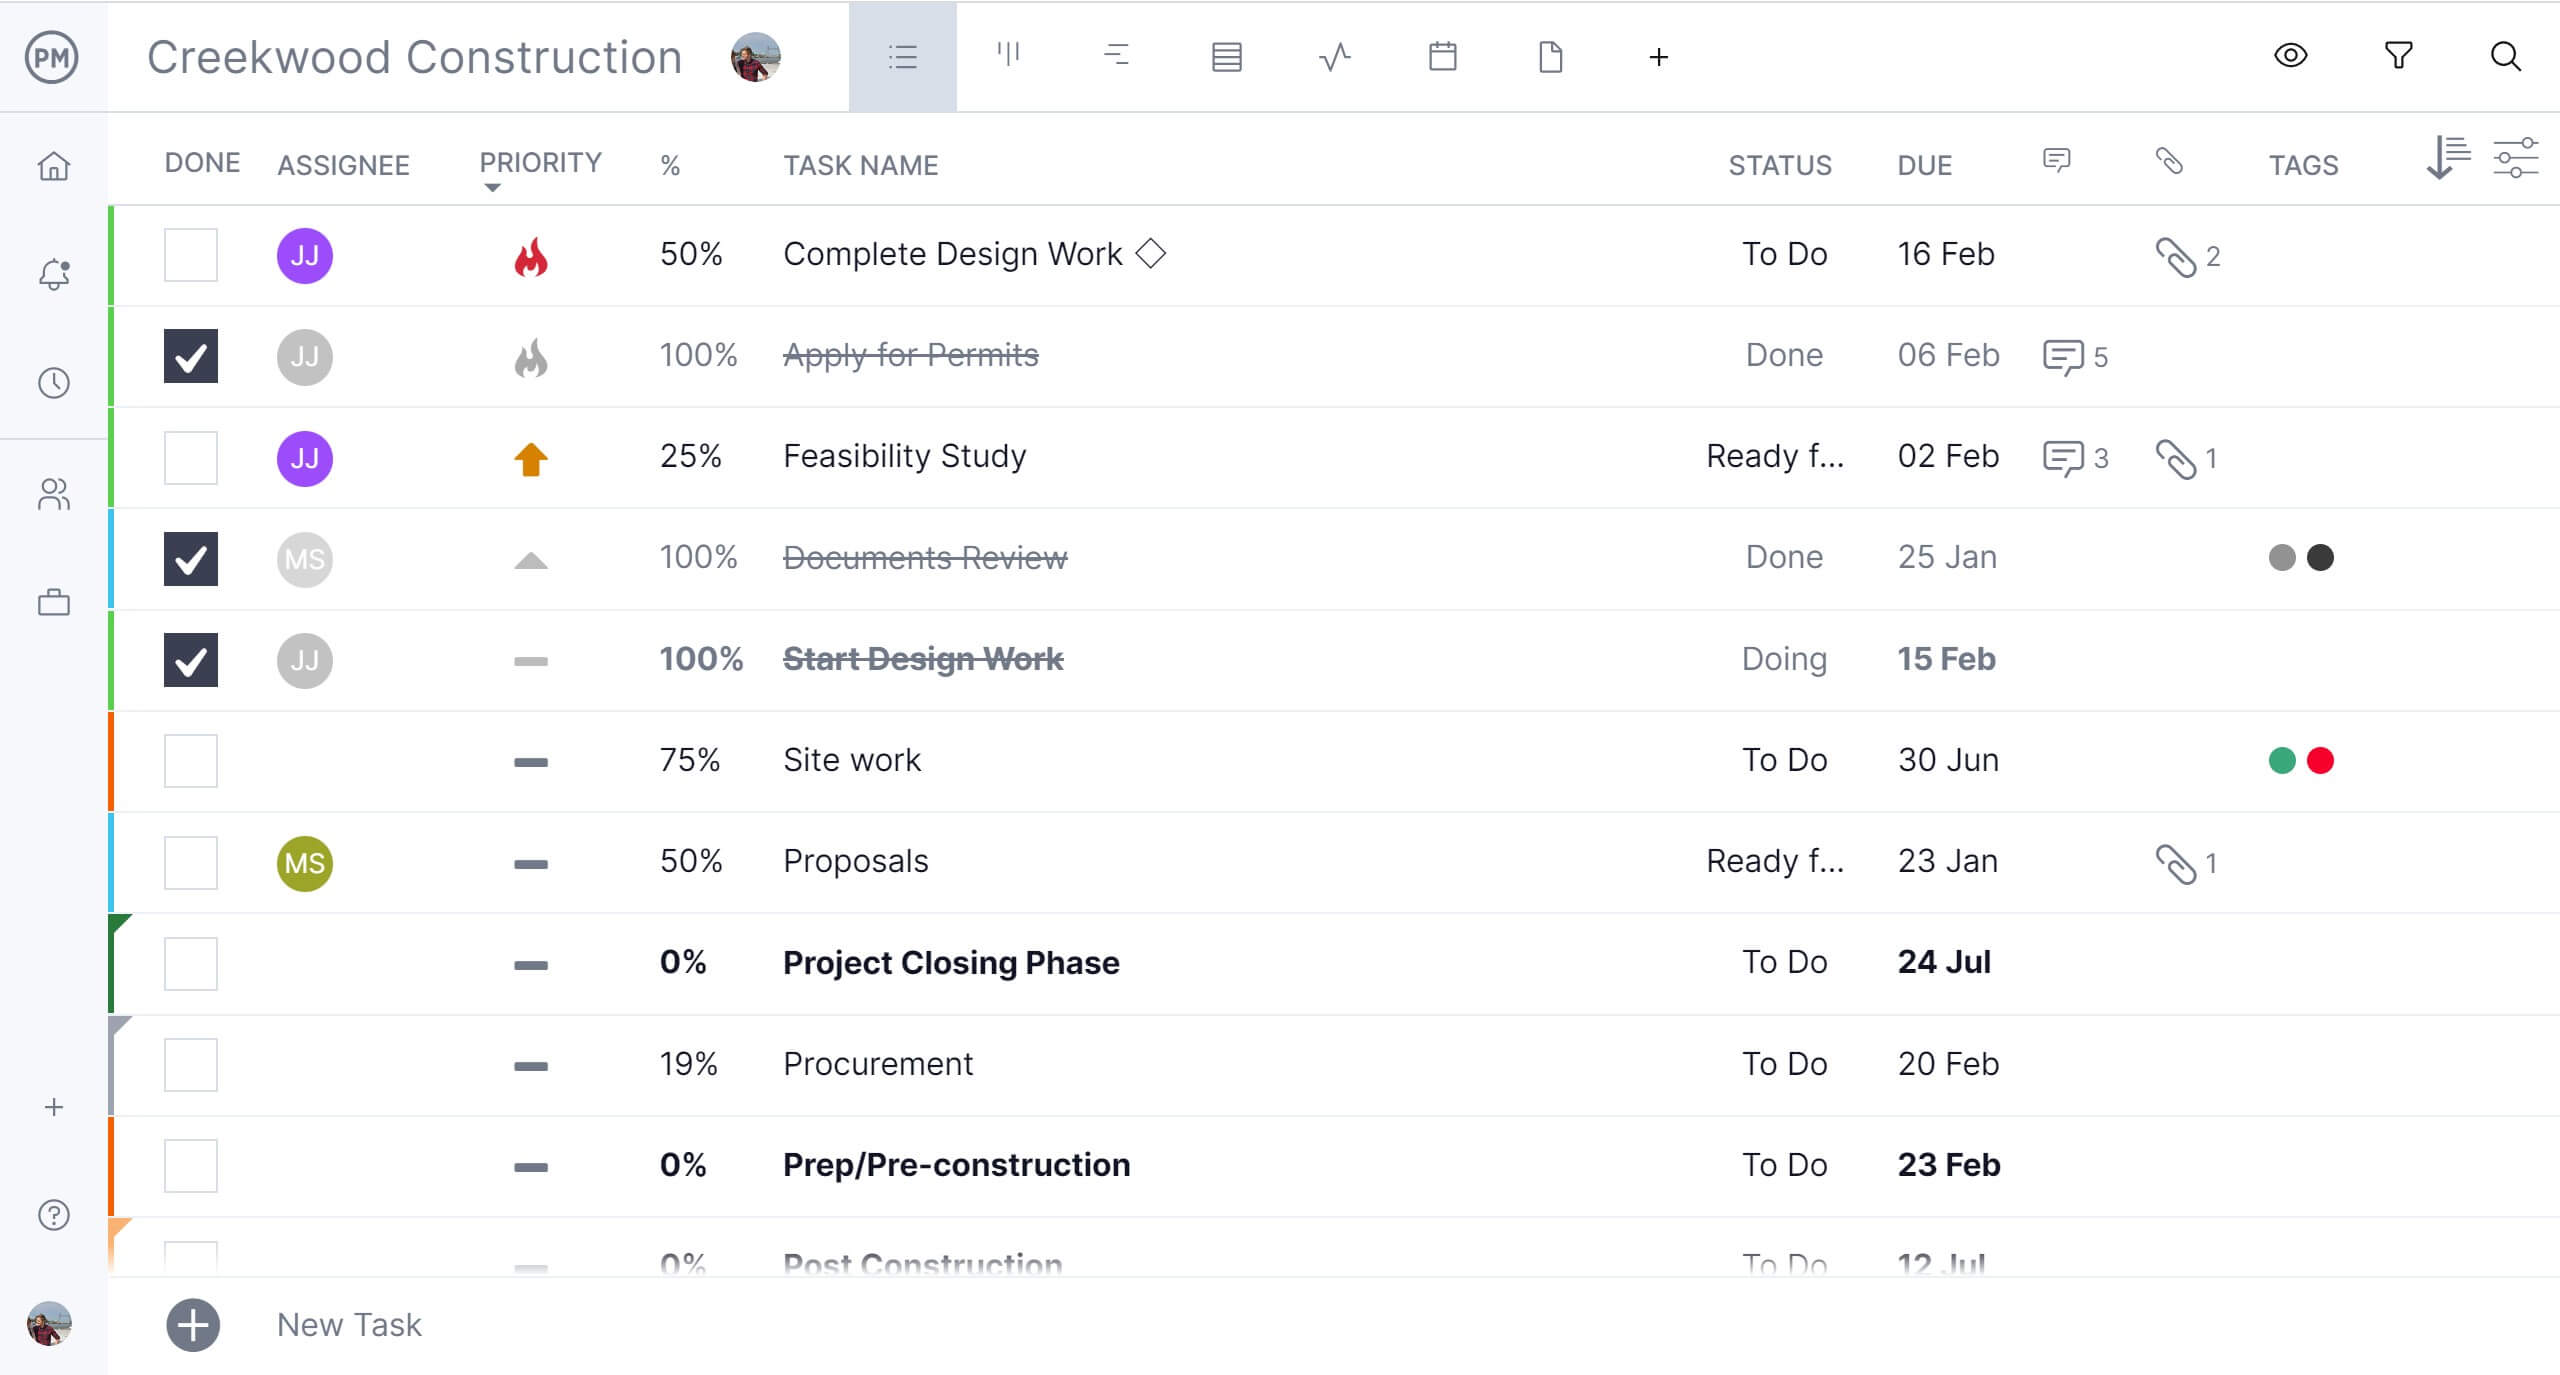The image size is (2560, 1375).
Task: Click the green color tag on Site work
Action: tap(2282, 760)
